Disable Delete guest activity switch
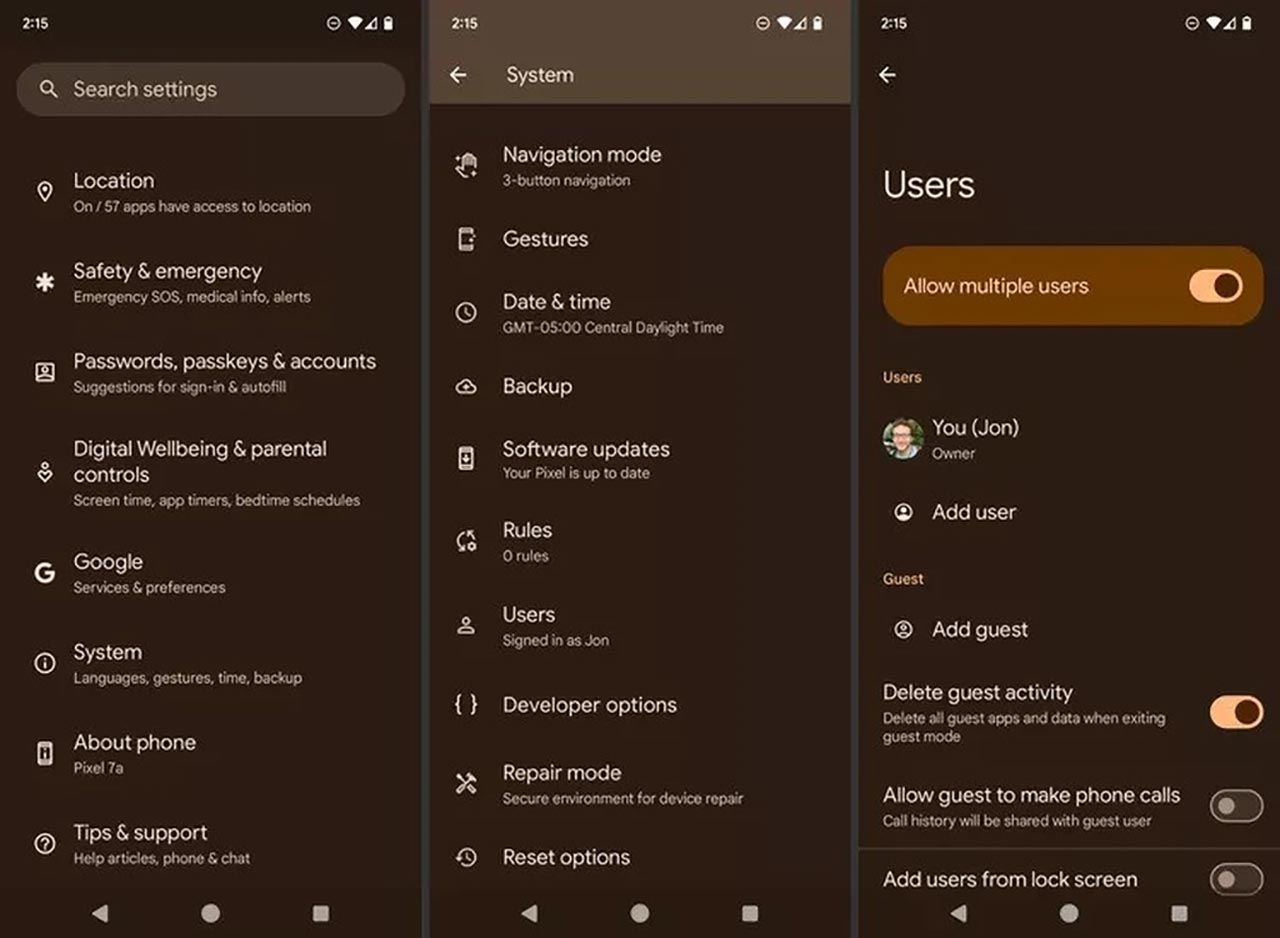This screenshot has height=938, width=1280. point(1237,712)
